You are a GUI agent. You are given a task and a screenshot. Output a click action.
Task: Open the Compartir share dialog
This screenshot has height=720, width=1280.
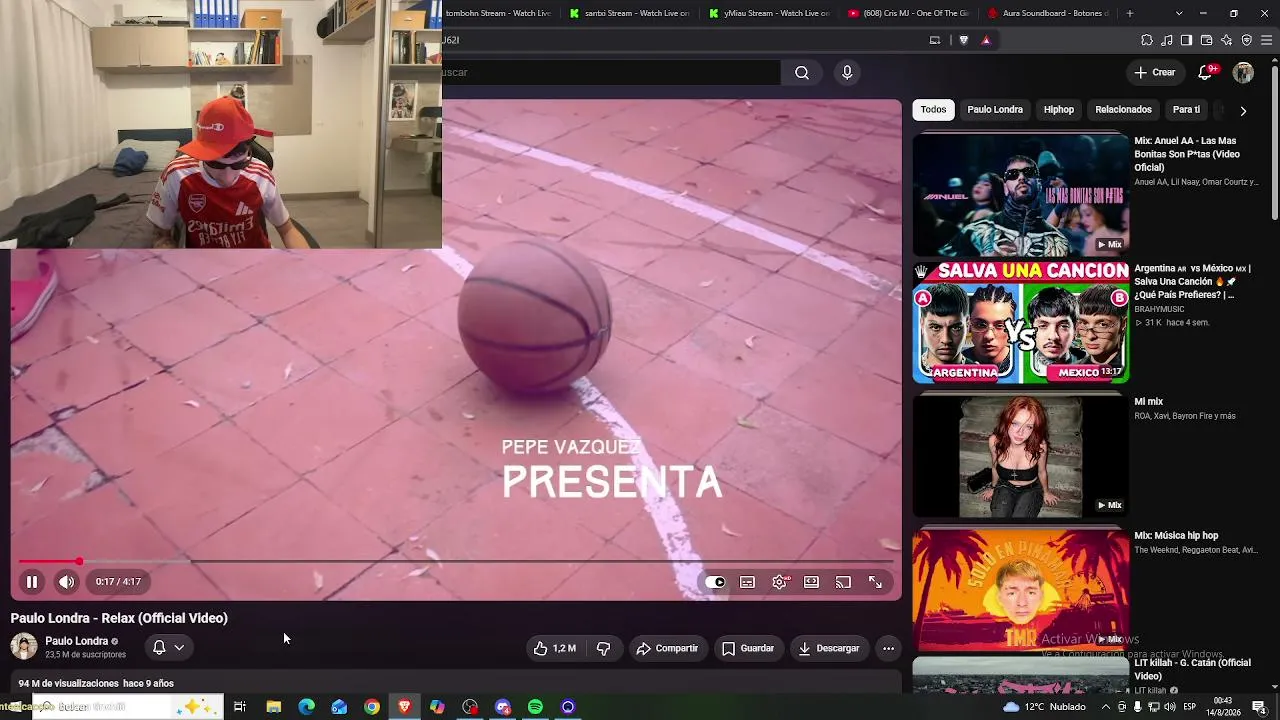click(667, 648)
